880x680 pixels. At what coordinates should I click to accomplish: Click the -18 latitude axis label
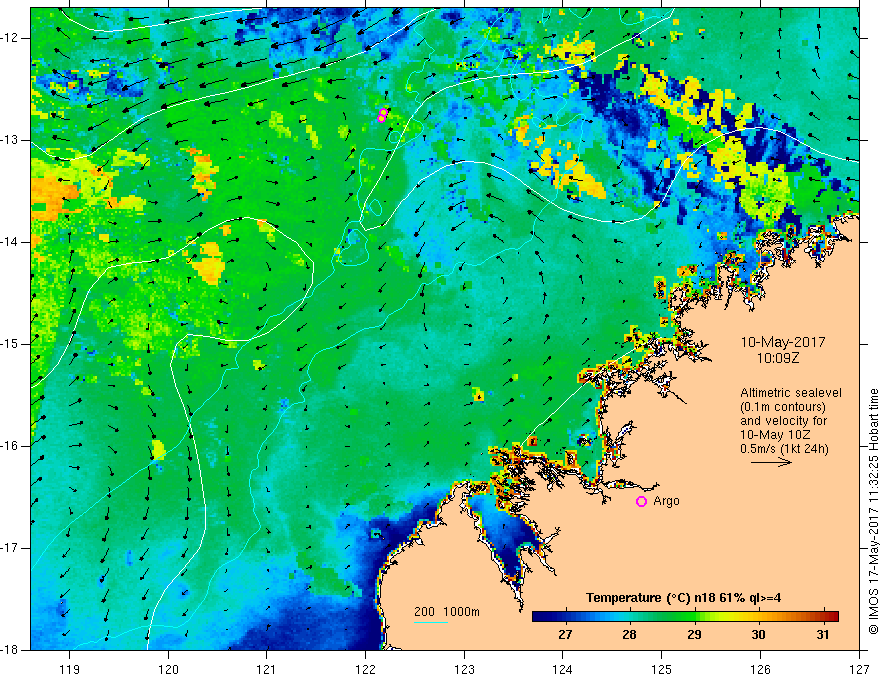click(10, 650)
